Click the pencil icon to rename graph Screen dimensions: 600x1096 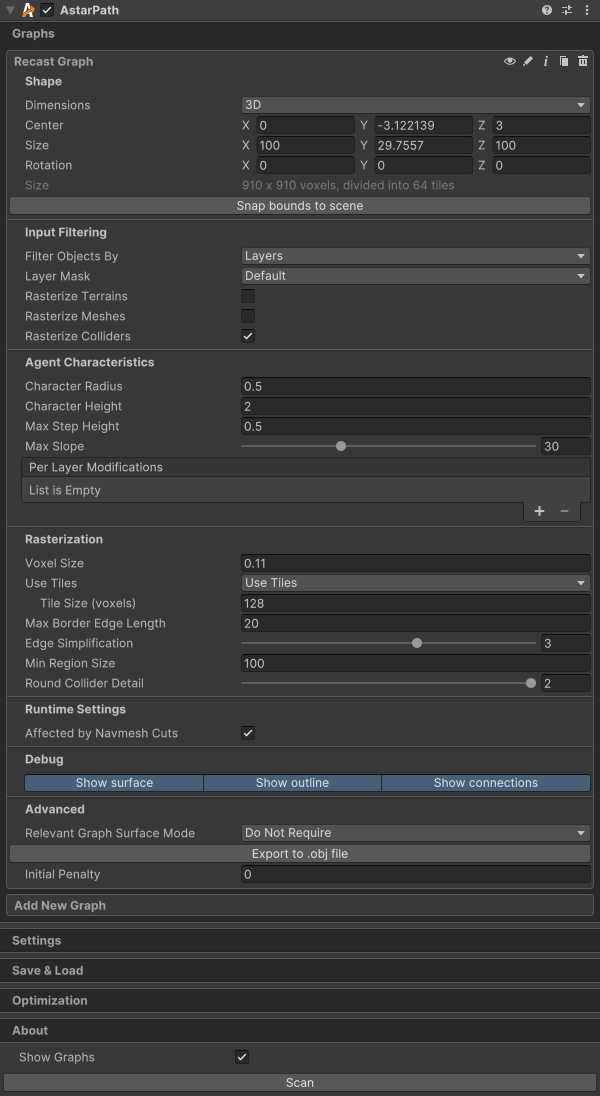click(528, 62)
